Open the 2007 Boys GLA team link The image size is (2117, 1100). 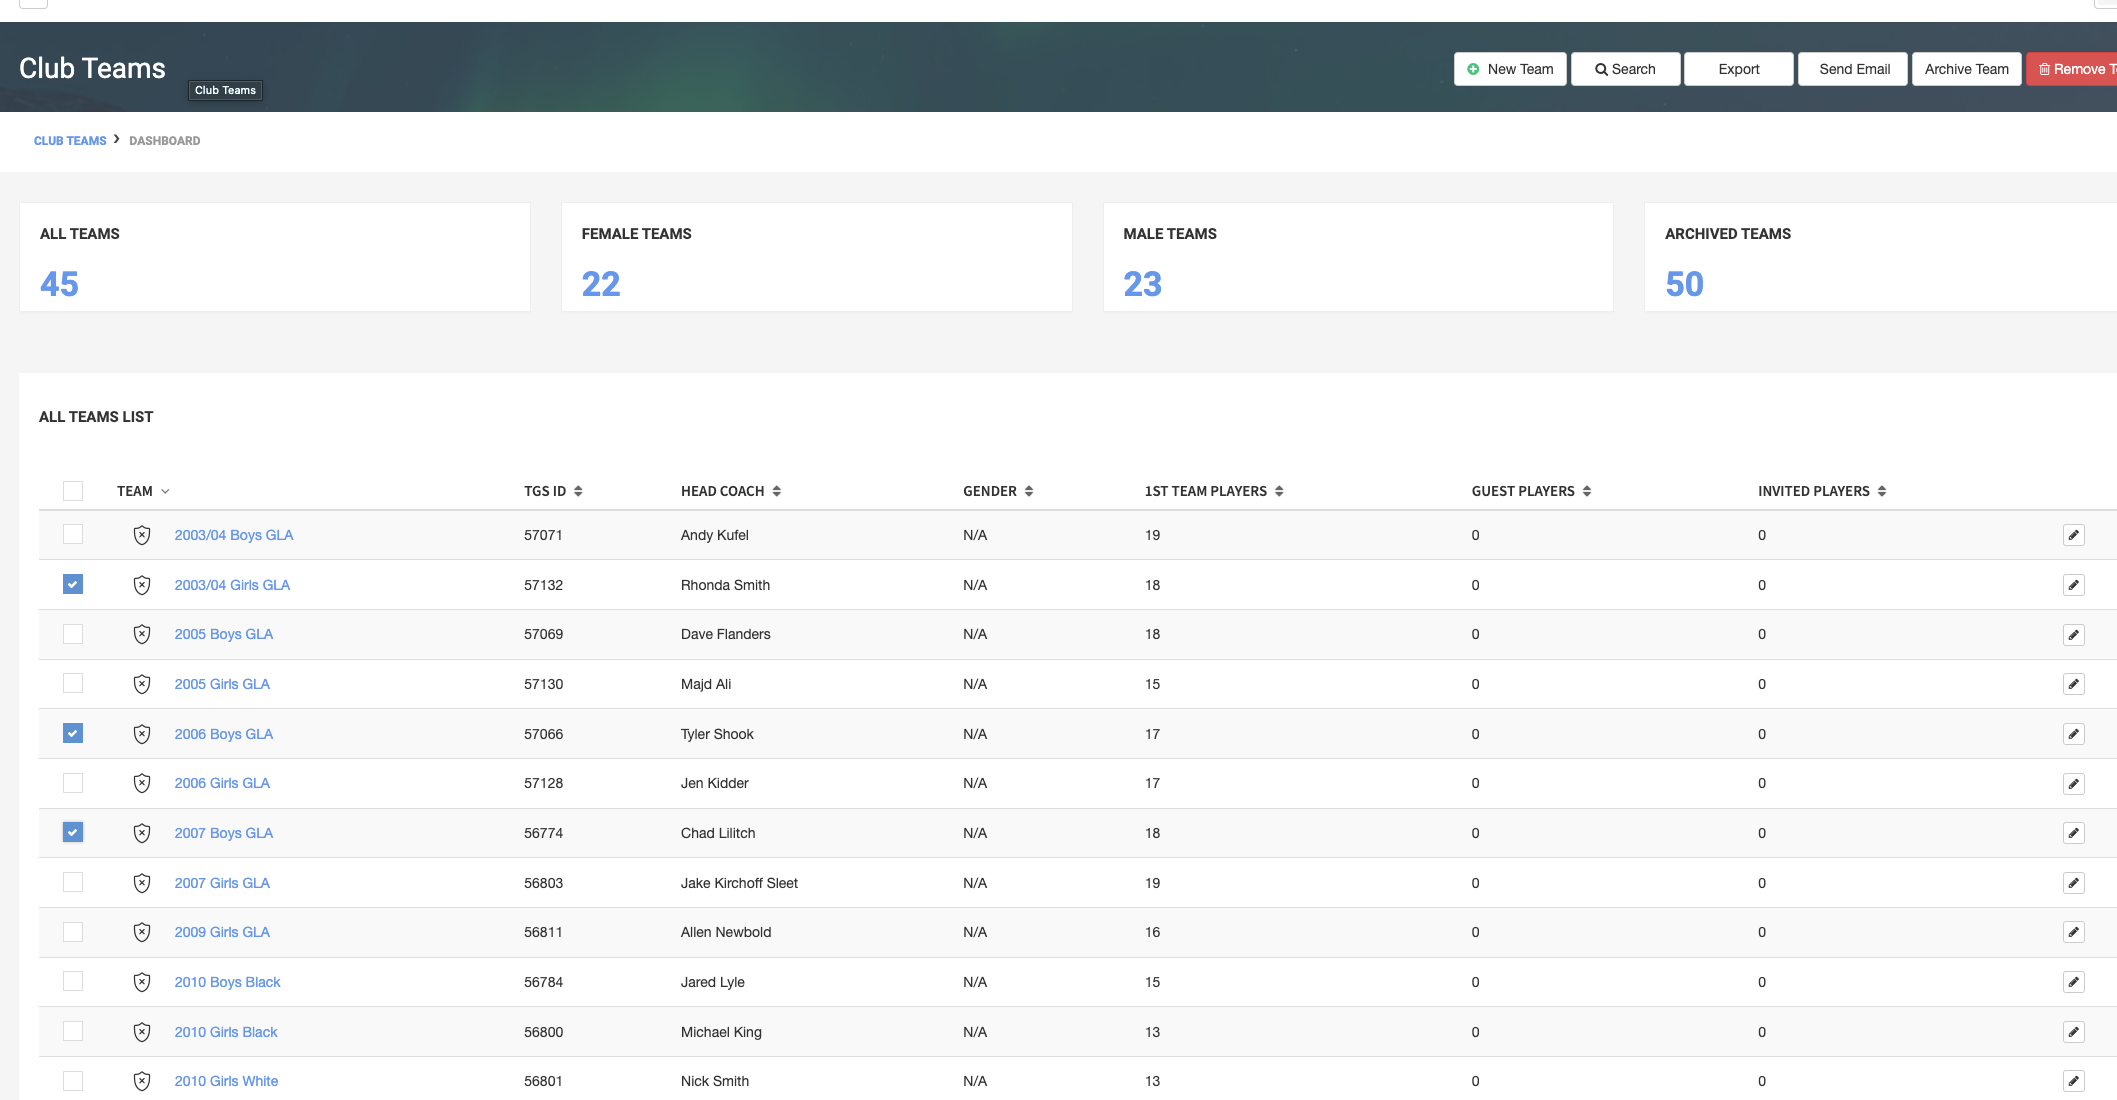pyautogui.click(x=223, y=833)
